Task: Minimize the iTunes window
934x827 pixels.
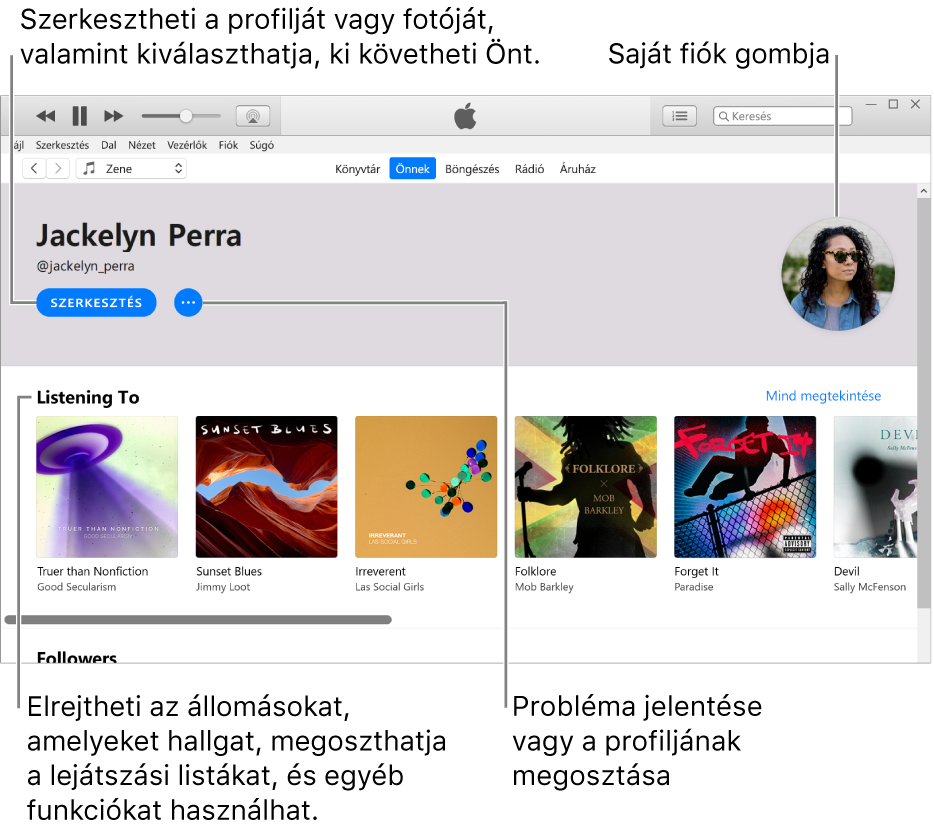Action: [x=870, y=104]
